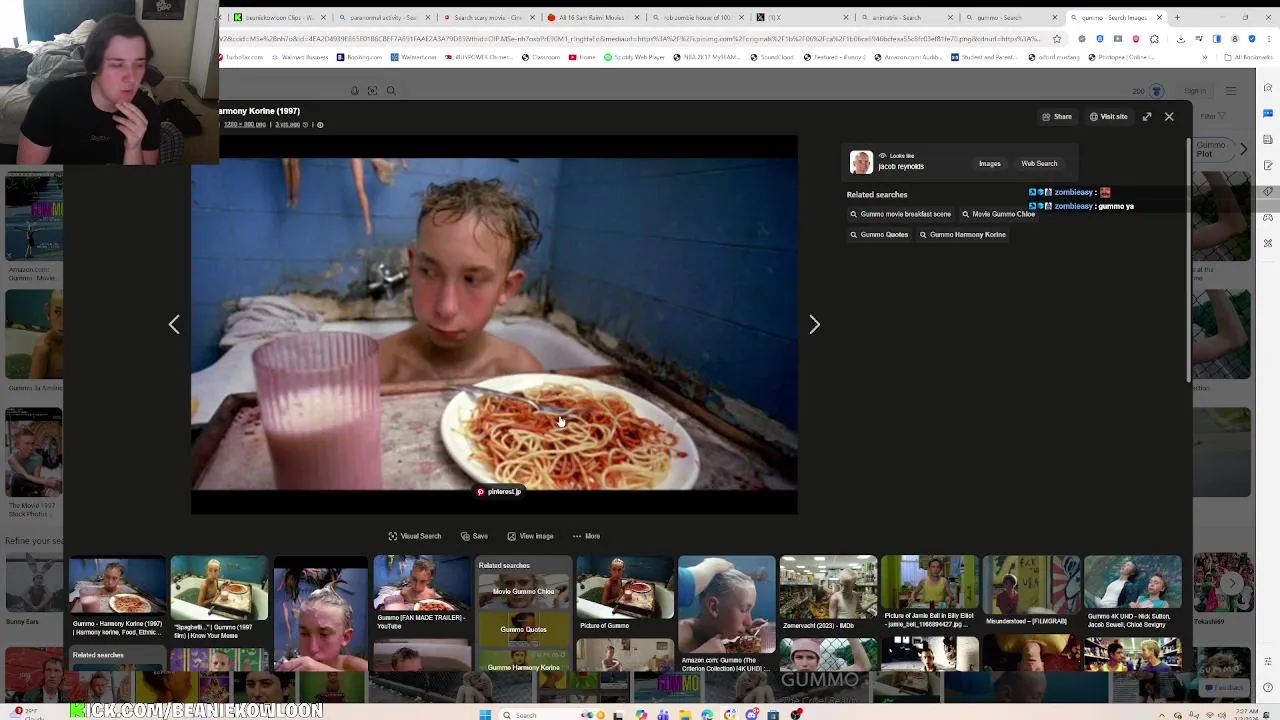Switch to the 'animatrix - Search' tab
This screenshot has height=720, width=1280.
coord(906,17)
